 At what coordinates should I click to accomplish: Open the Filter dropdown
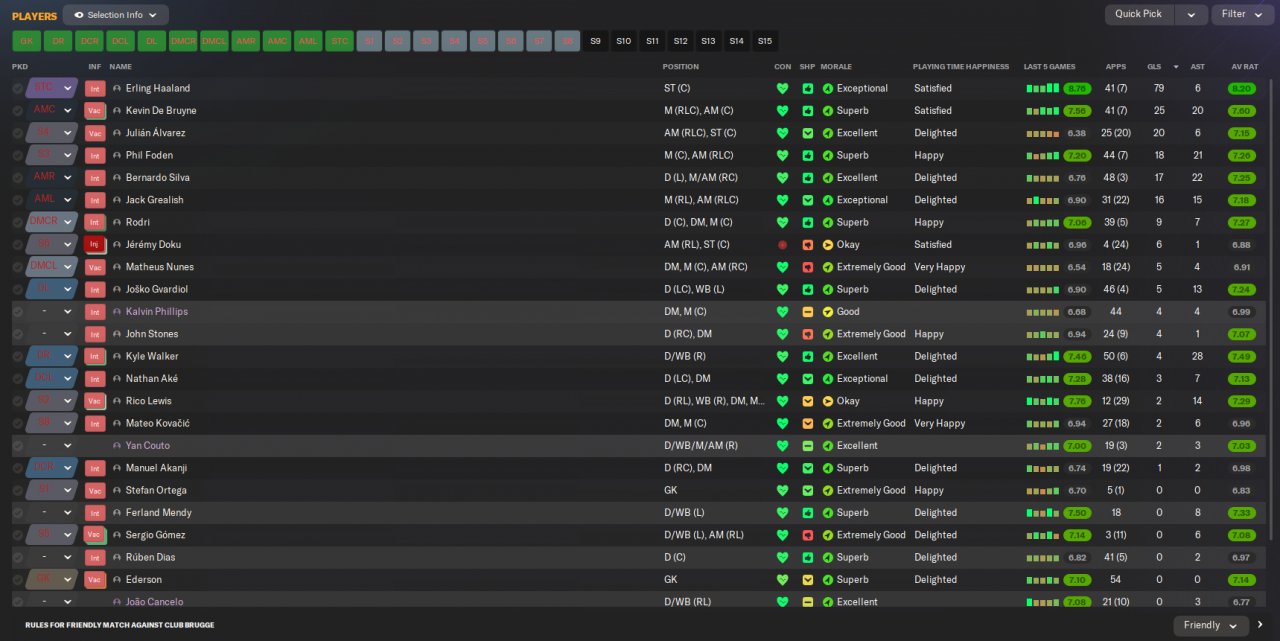[1241, 14]
